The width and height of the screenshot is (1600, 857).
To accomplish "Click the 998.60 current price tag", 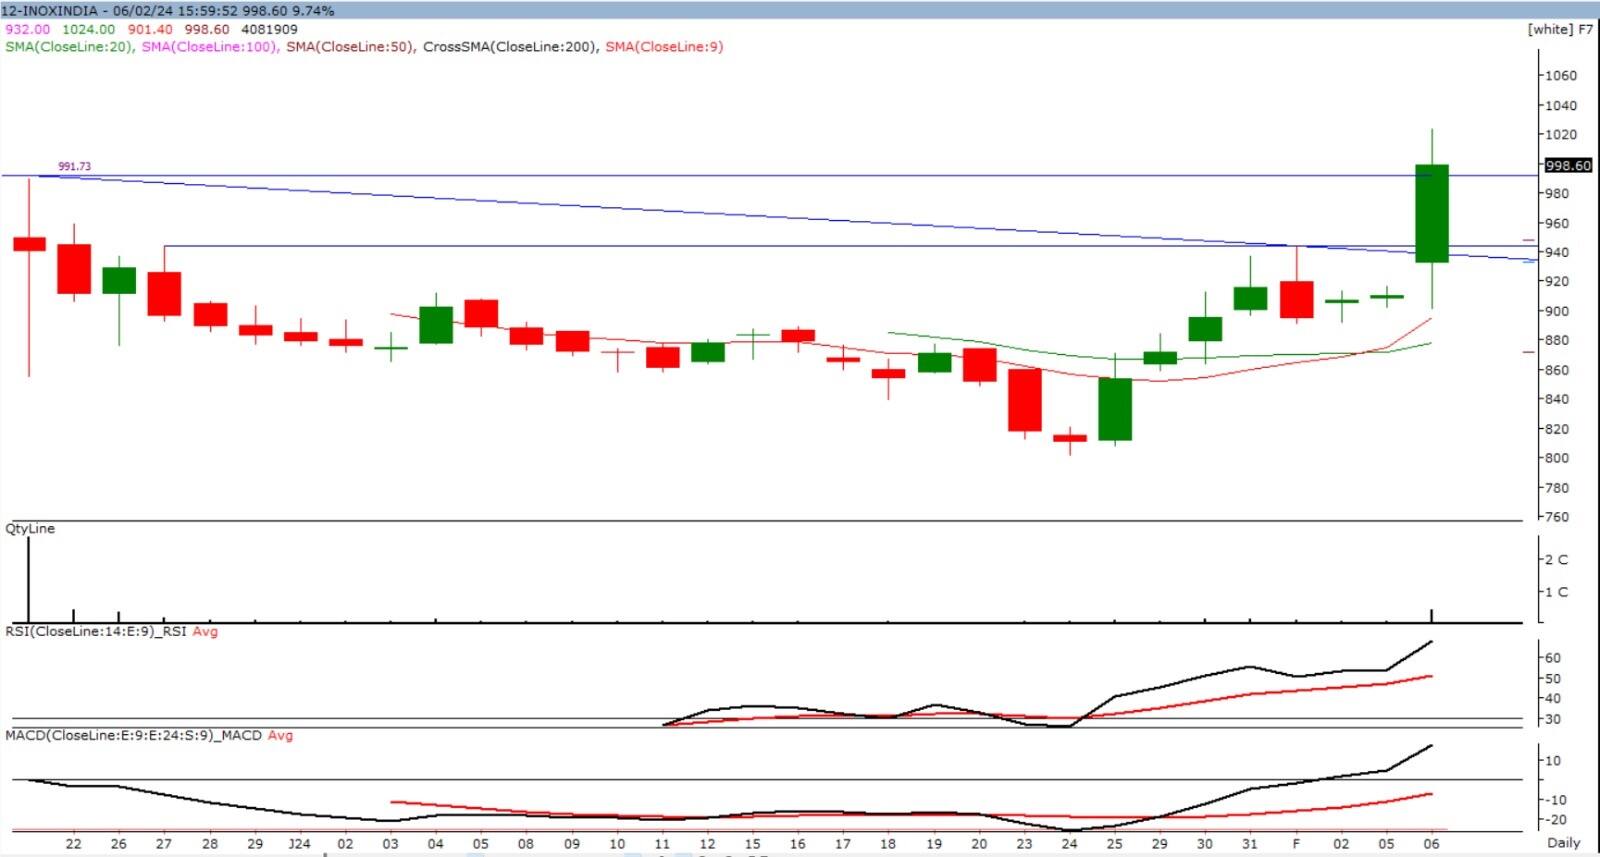I will pos(1567,166).
